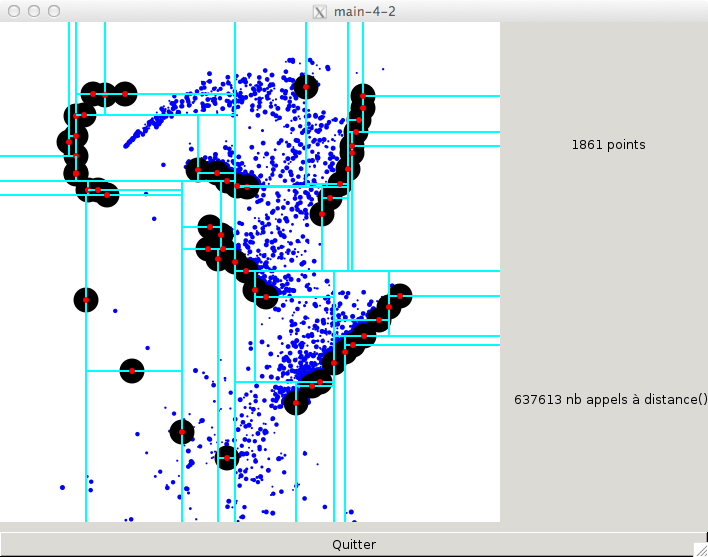Click the X11 icon in the title bar
708x557 pixels.
point(320,11)
